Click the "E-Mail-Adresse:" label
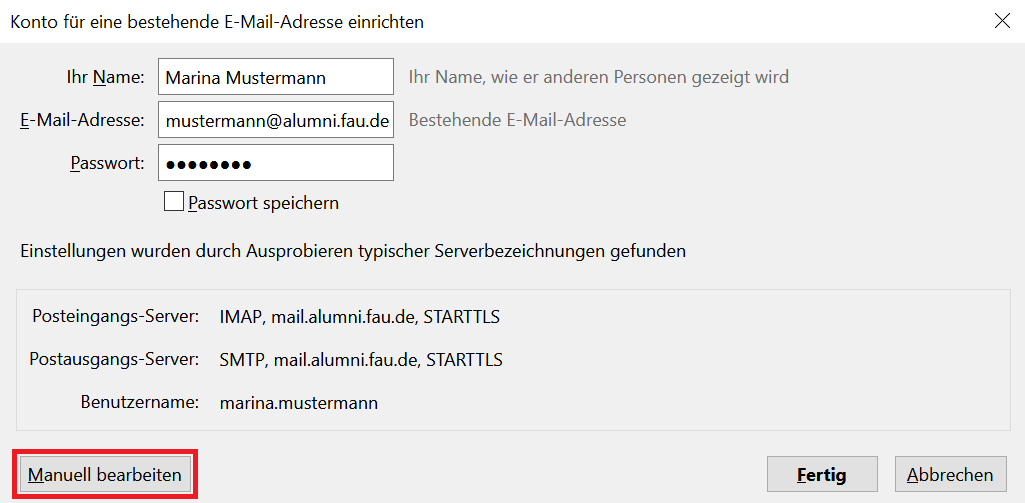Screen dimensions: 1025x503 83,120
